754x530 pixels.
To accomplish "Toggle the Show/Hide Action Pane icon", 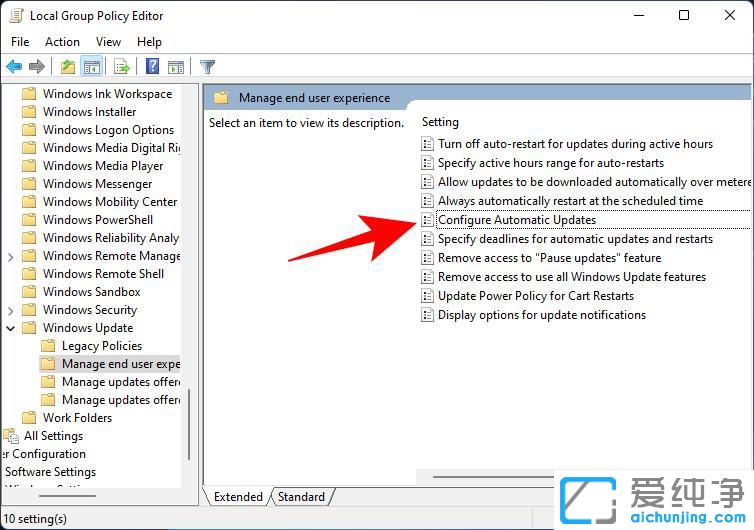I will [x=176, y=67].
